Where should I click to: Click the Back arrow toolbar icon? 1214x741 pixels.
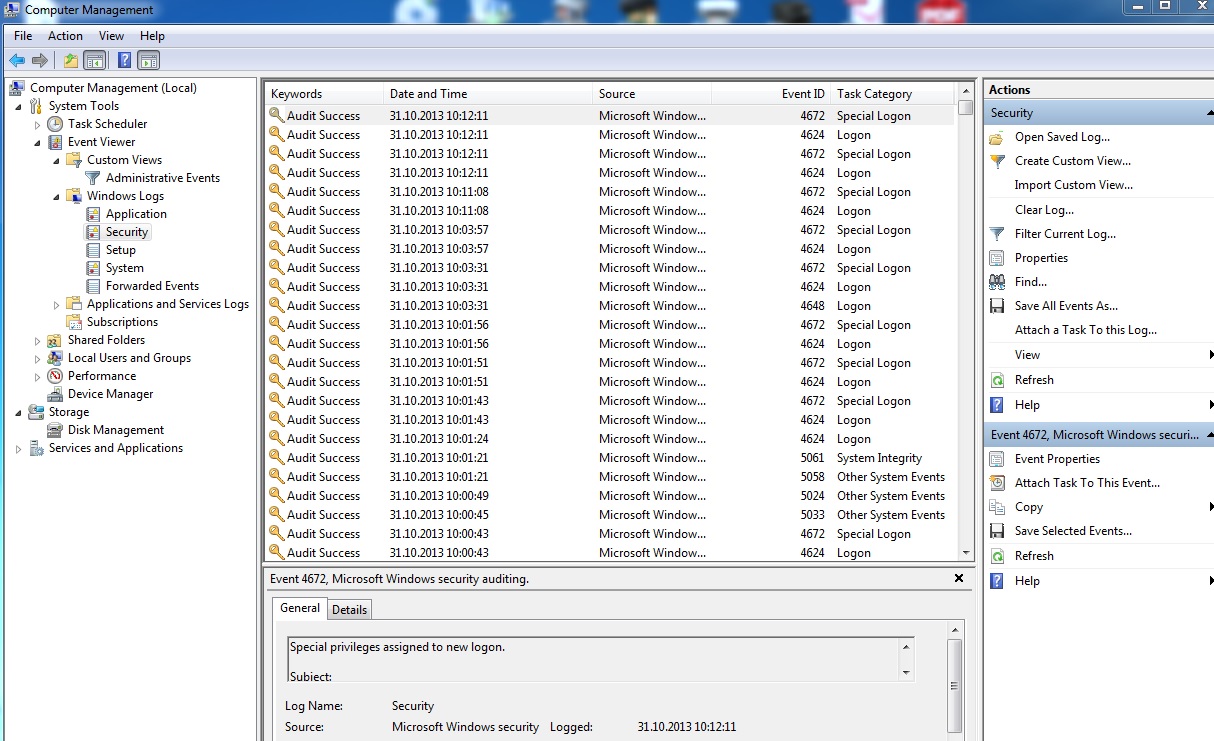tap(17, 61)
